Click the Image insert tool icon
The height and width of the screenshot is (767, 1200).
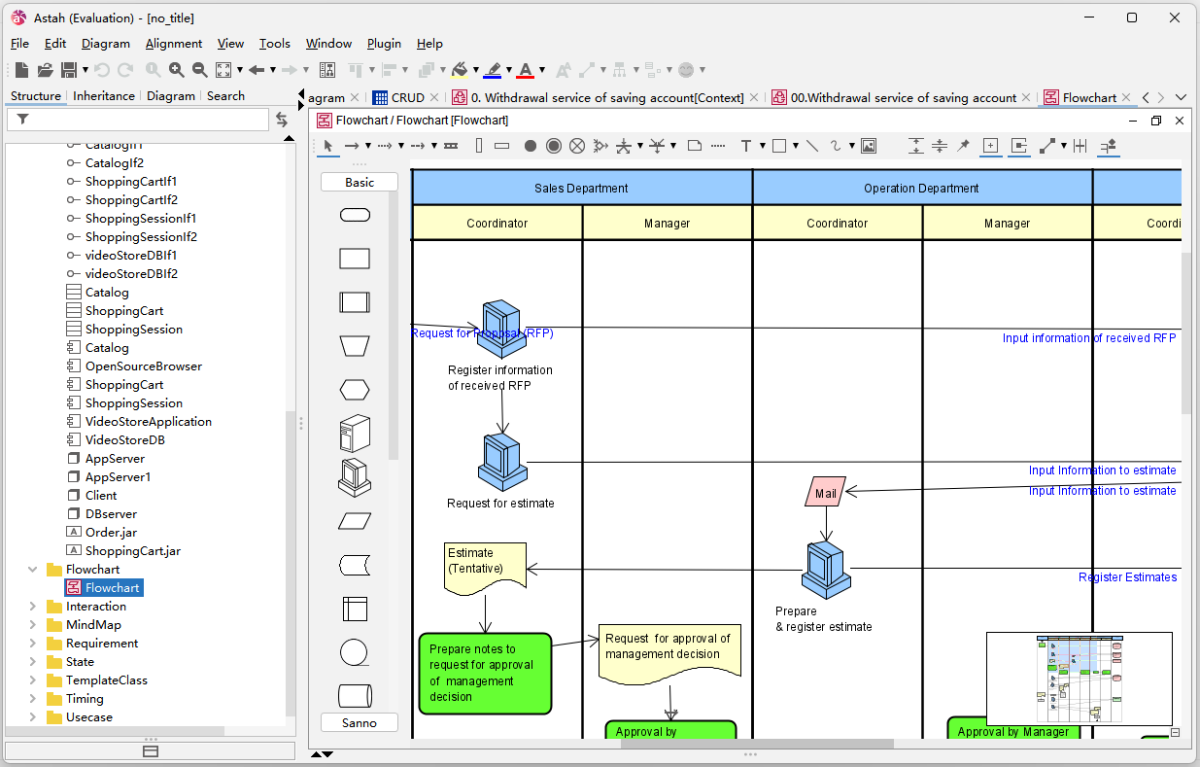point(868,146)
